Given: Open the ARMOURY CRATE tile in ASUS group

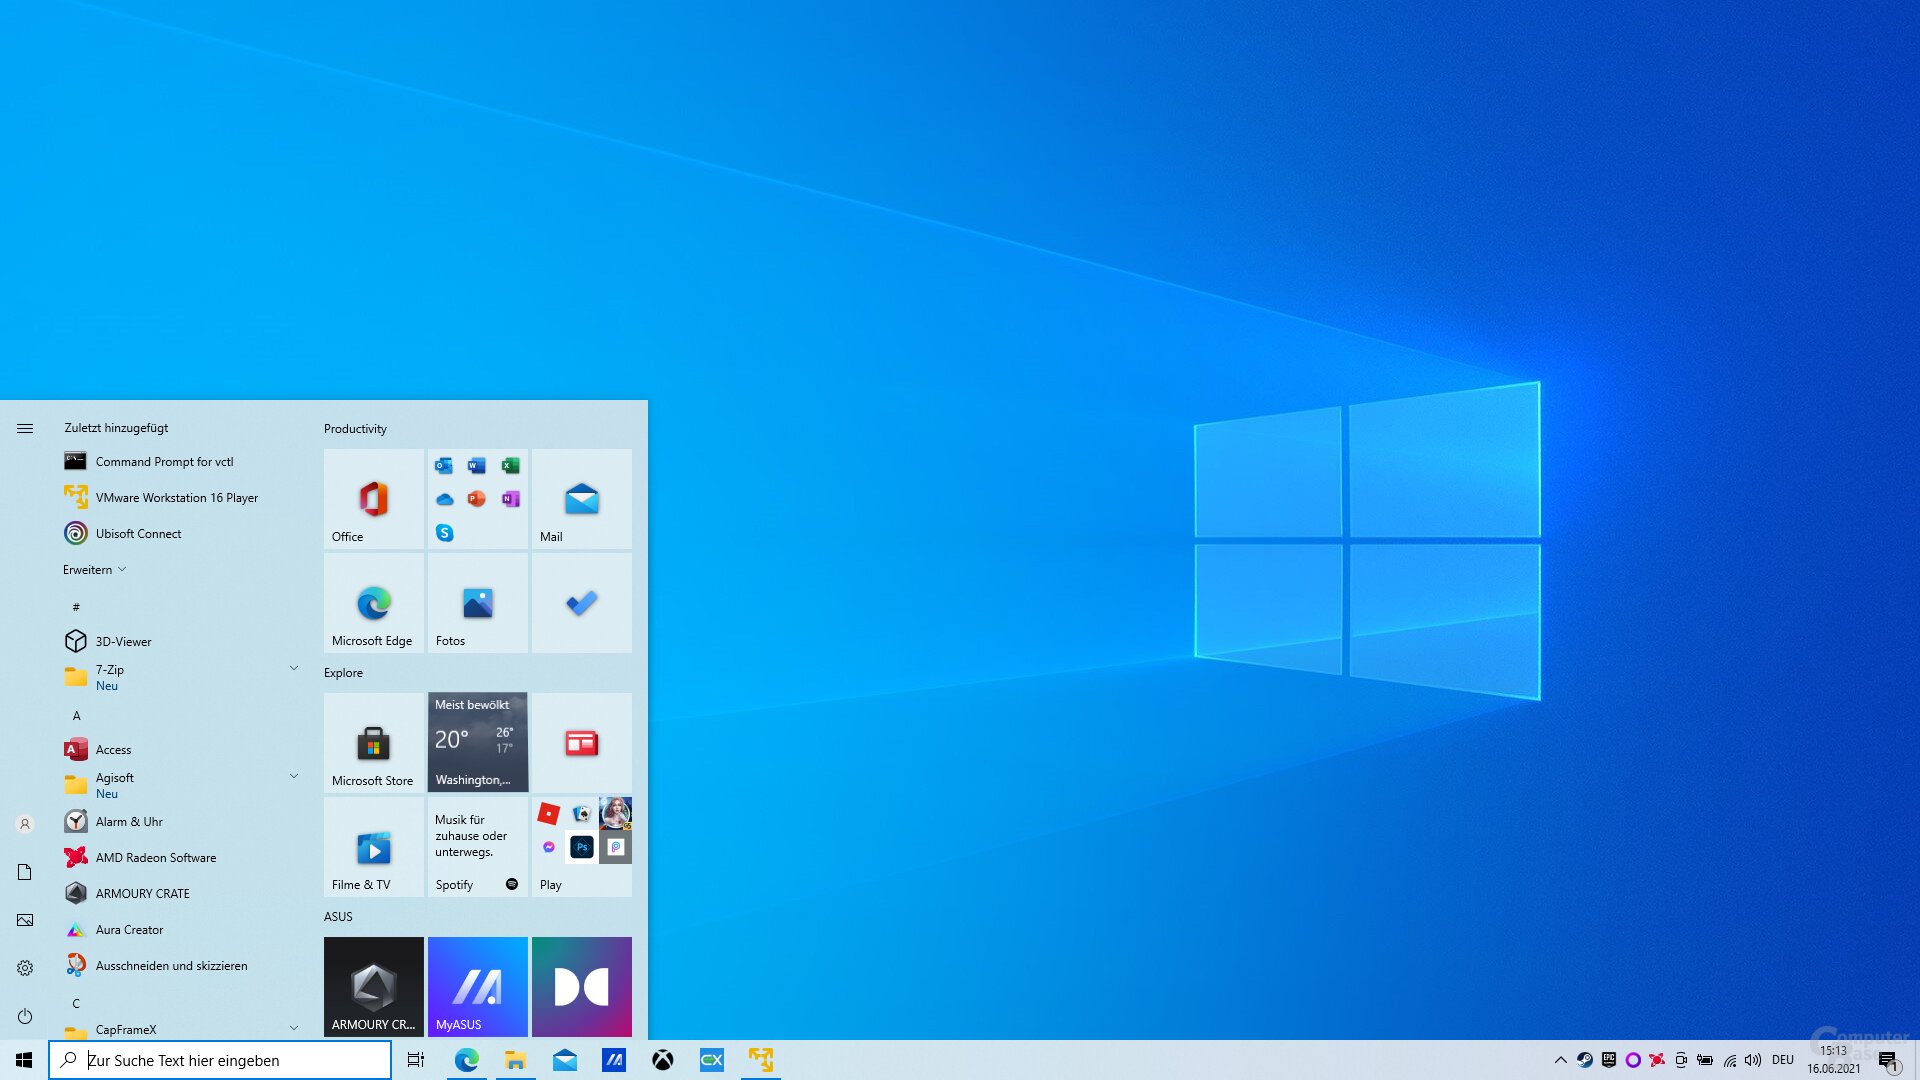Looking at the screenshot, I should click(x=374, y=987).
